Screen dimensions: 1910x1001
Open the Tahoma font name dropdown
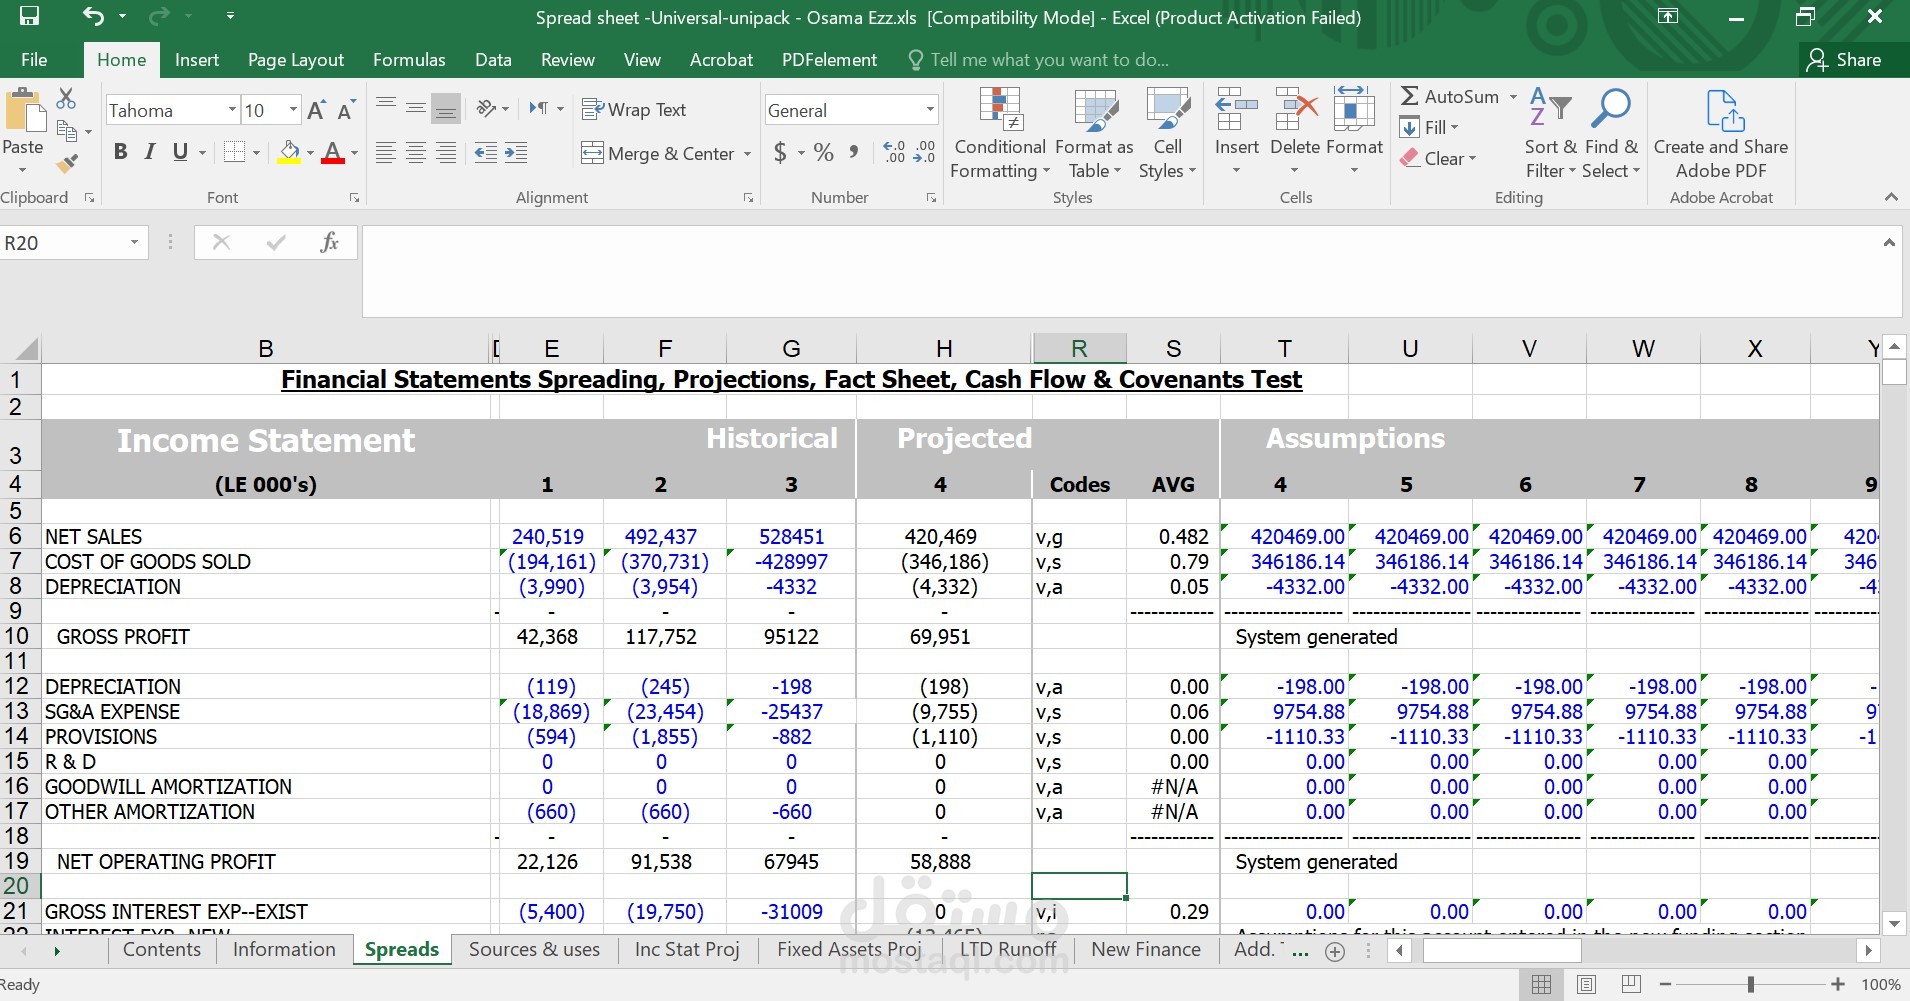(x=232, y=110)
